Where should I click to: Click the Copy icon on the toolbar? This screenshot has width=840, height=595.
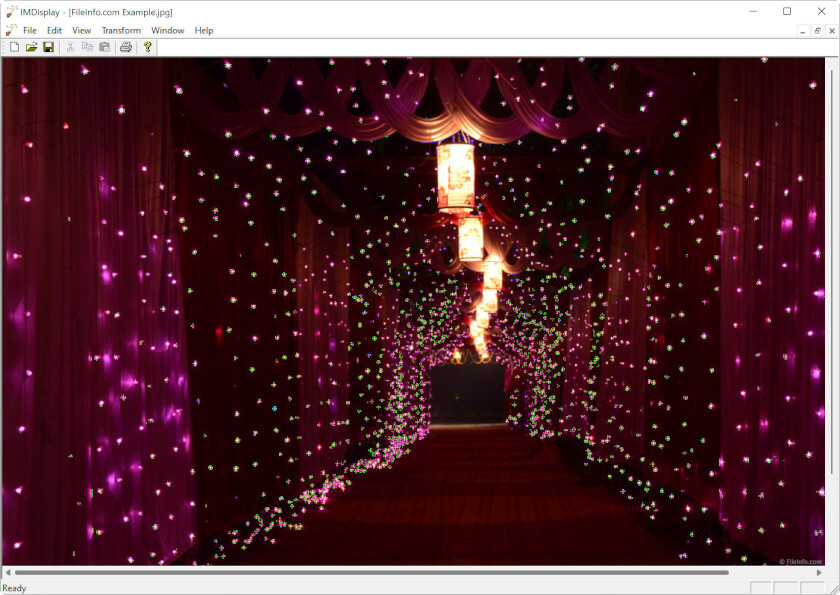(x=88, y=48)
